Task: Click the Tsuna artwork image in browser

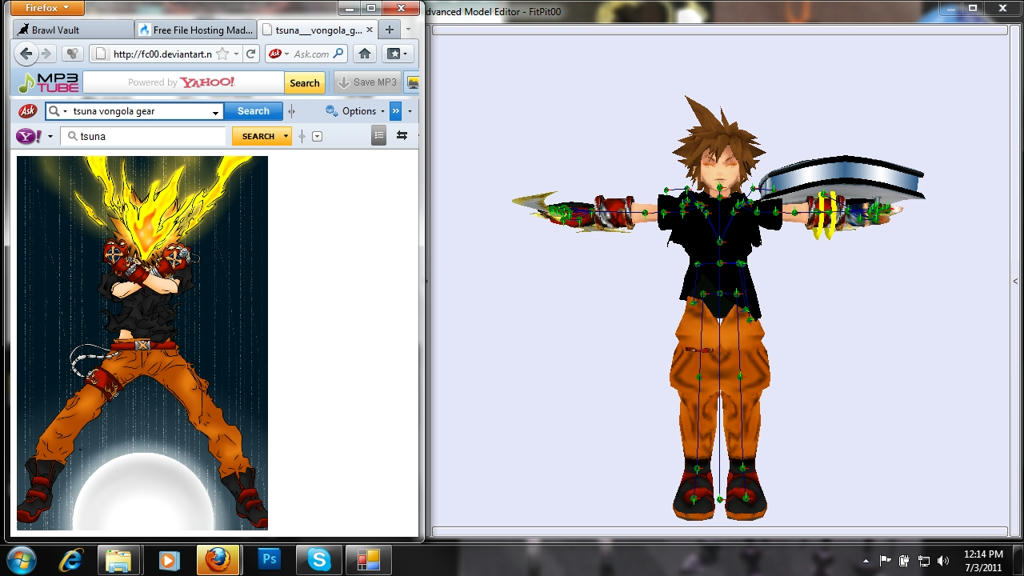Action: [142, 342]
